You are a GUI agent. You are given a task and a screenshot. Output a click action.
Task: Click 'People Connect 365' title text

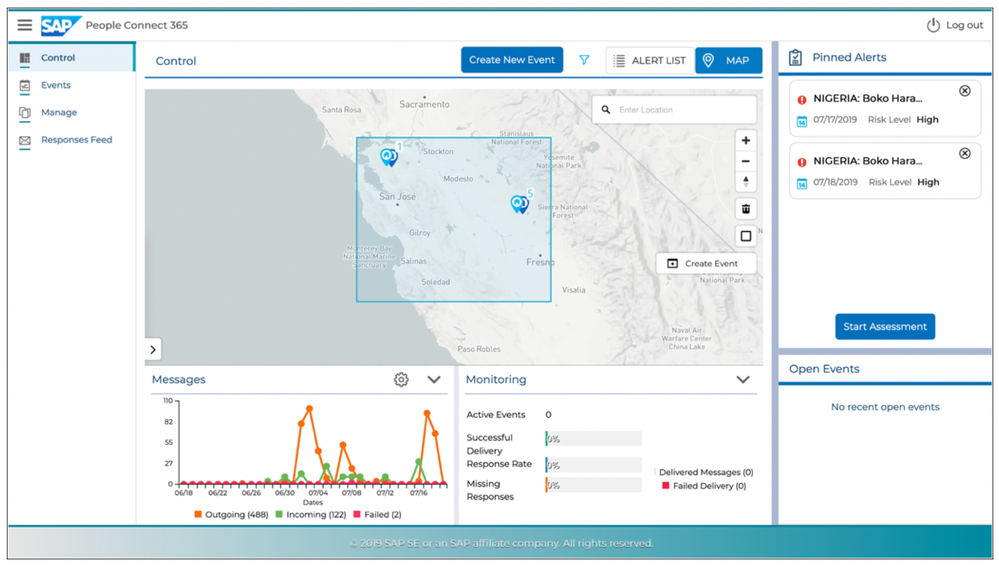point(136,25)
